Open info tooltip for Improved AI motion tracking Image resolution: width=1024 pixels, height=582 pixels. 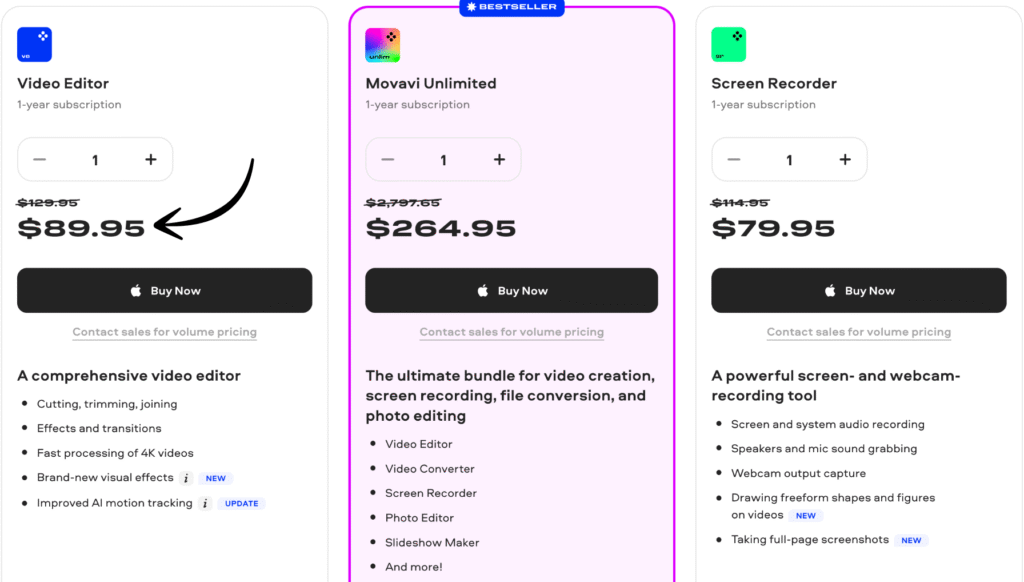click(x=205, y=503)
